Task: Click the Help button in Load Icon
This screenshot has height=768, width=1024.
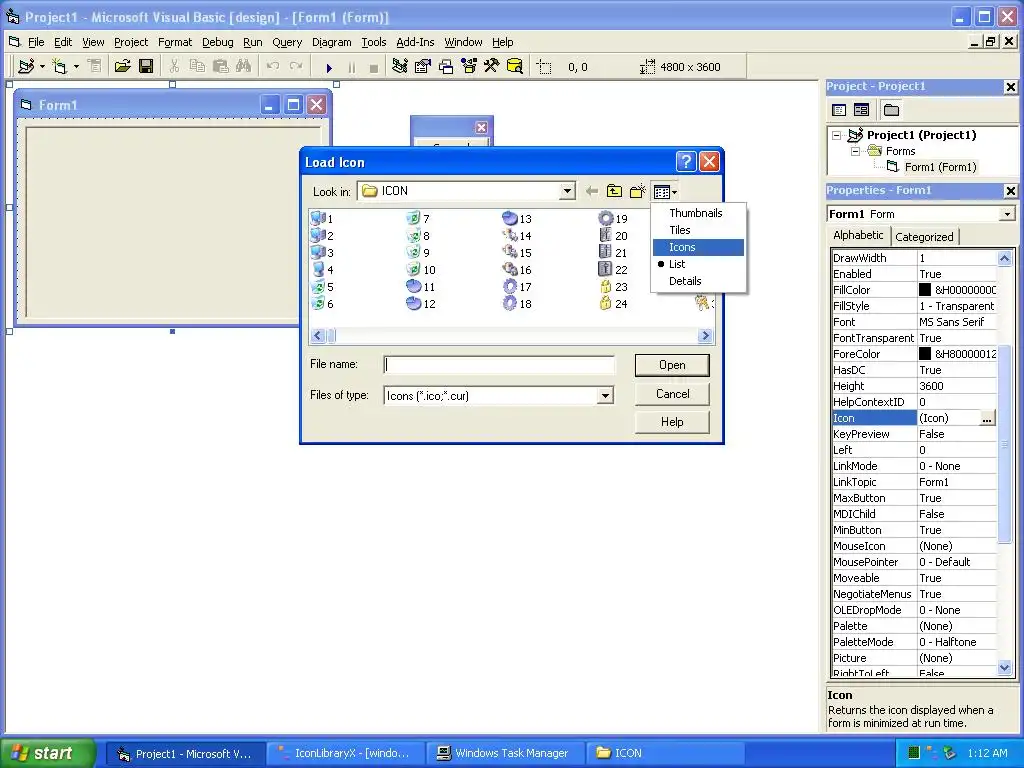Action: [672, 422]
